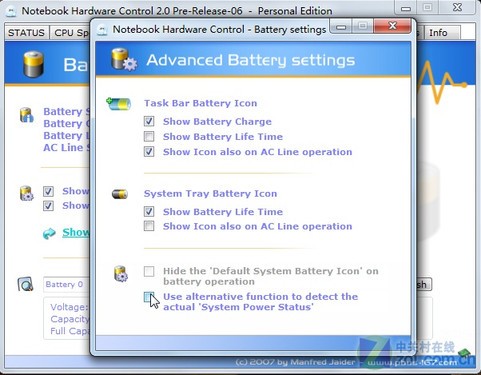Close the Battery settings dialog

pos(393,26)
